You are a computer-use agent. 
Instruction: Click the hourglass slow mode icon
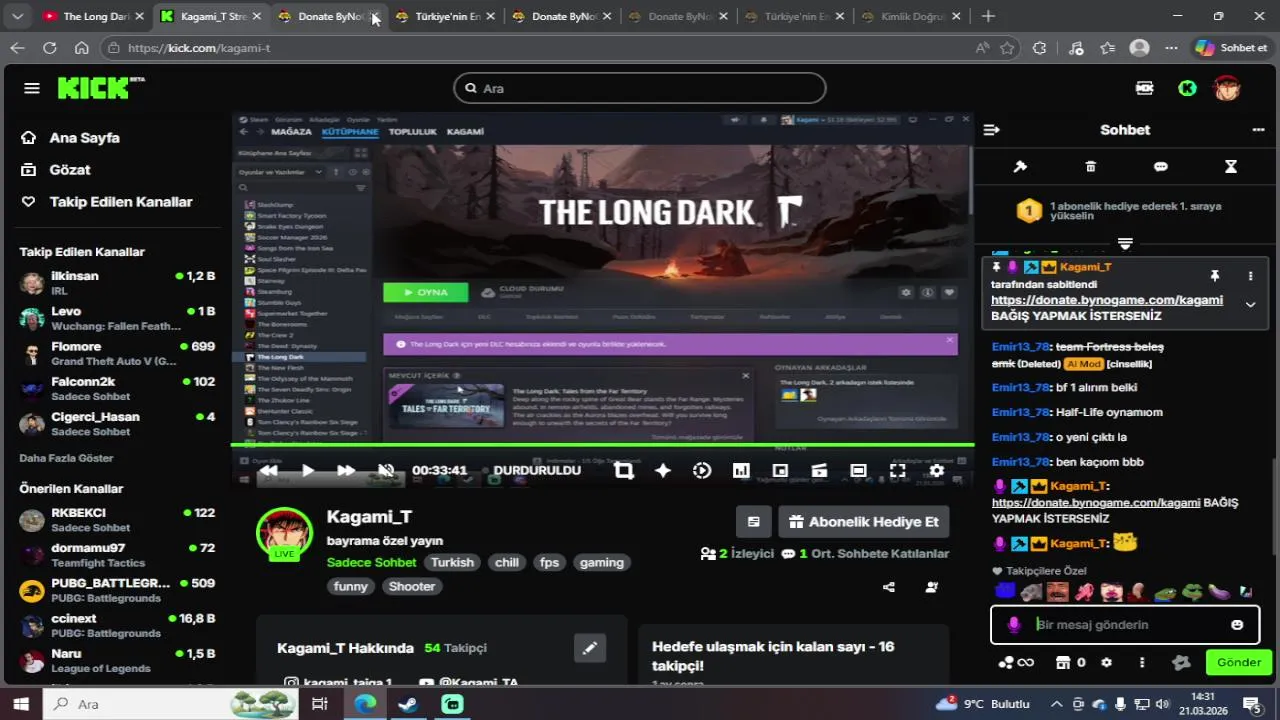pyautogui.click(x=1231, y=166)
